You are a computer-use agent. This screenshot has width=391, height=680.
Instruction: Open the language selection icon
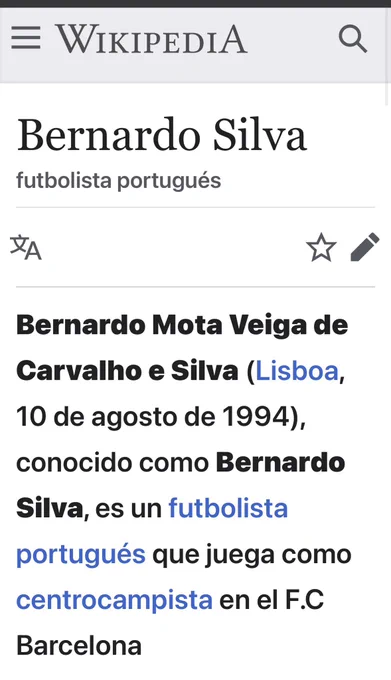26,247
